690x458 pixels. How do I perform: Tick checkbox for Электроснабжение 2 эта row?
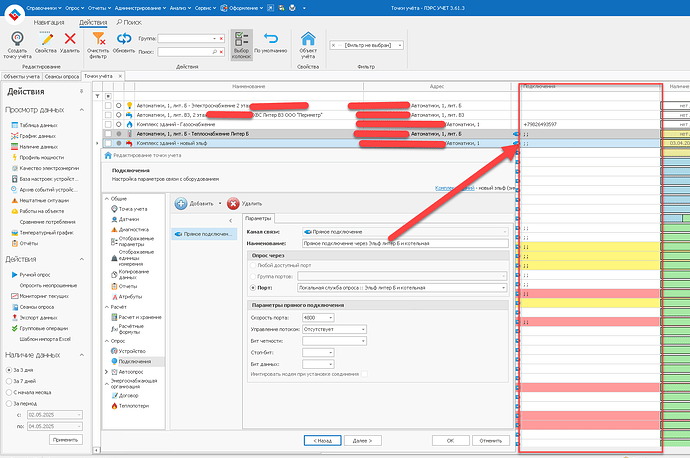click(108, 106)
